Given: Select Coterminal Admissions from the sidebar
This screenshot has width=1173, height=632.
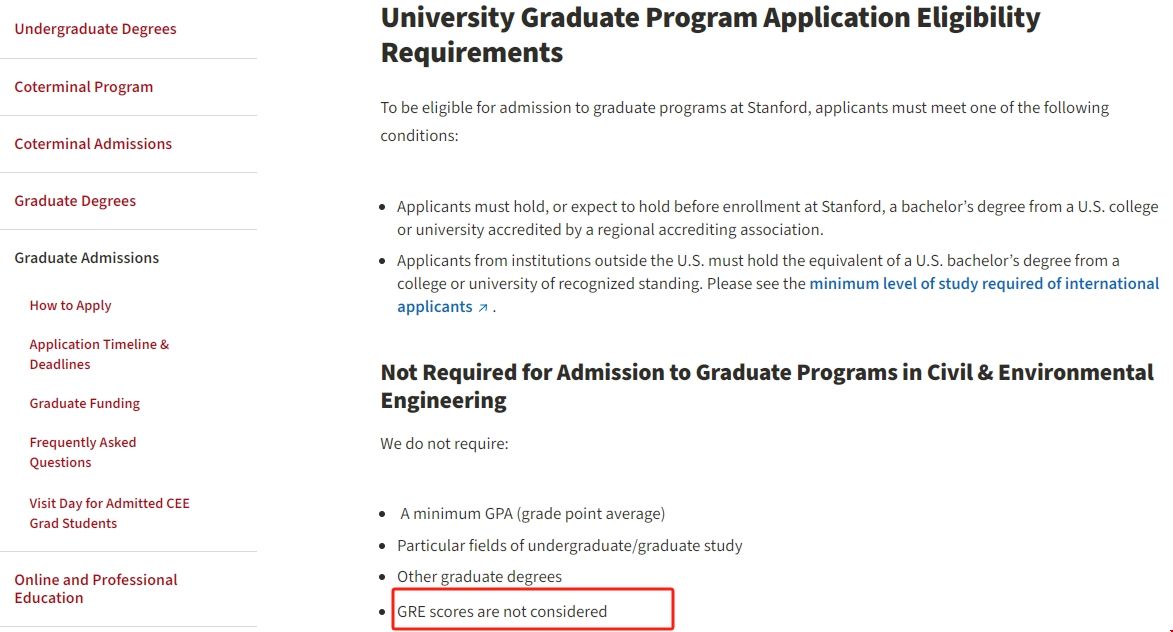Looking at the screenshot, I should click(93, 144).
